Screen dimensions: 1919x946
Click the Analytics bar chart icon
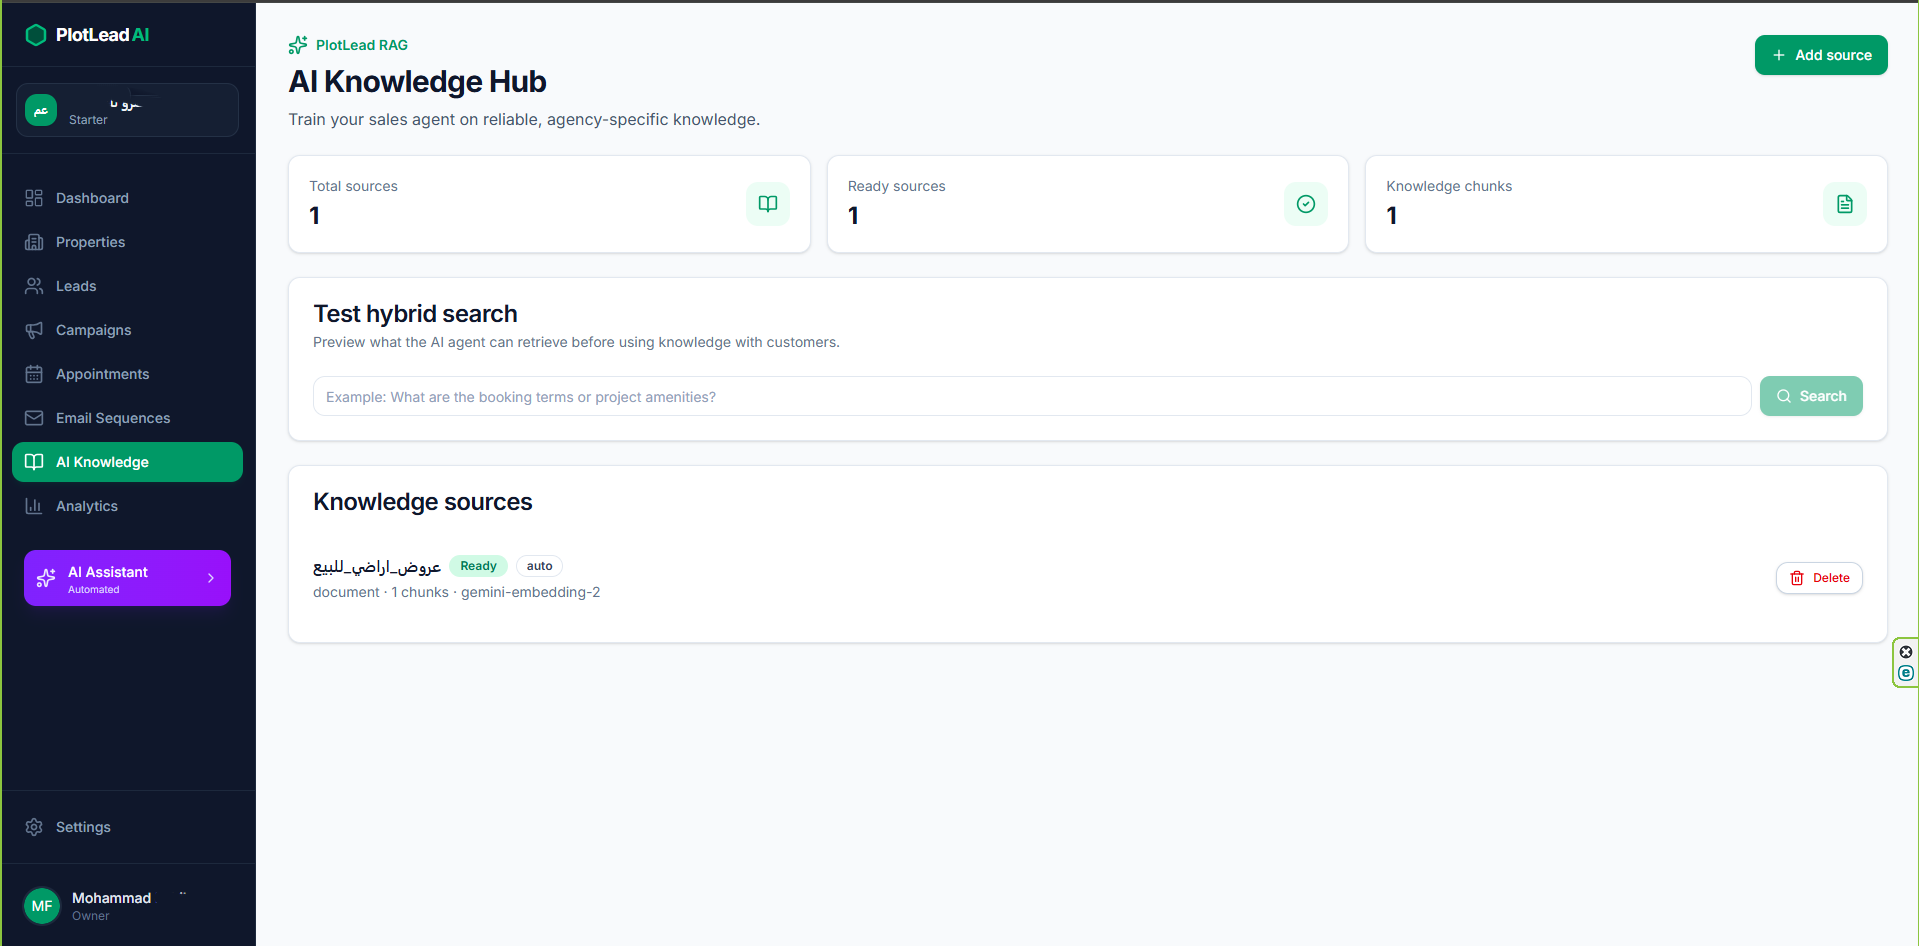(x=34, y=506)
